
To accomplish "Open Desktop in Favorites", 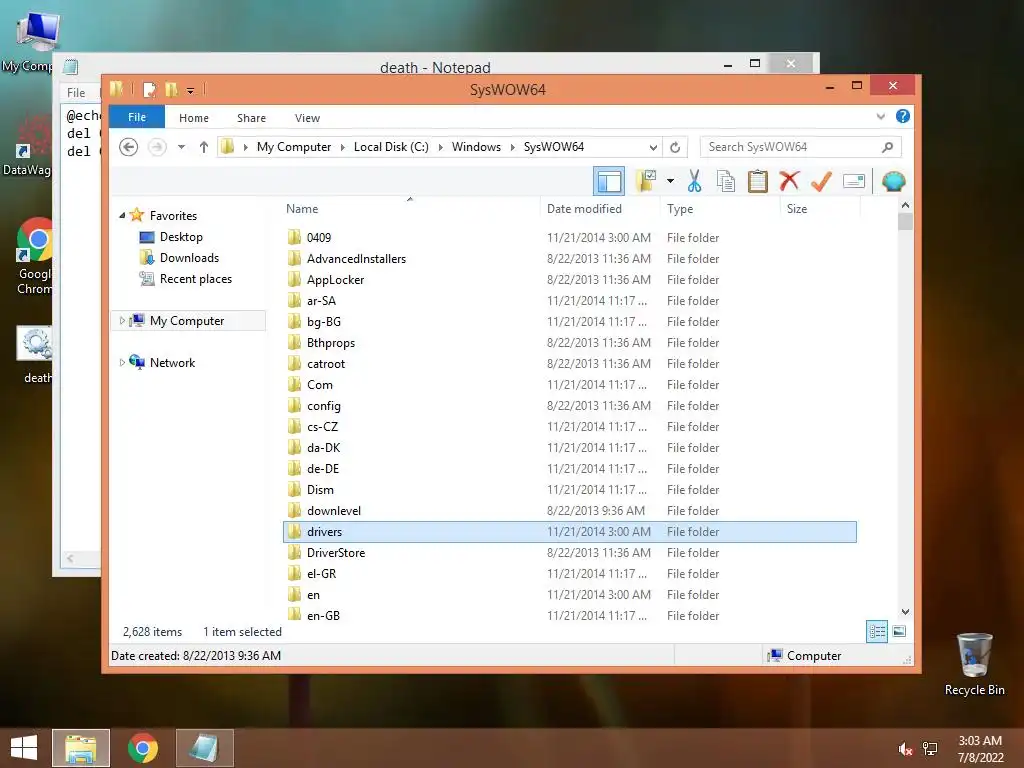I will coord(181,237).
